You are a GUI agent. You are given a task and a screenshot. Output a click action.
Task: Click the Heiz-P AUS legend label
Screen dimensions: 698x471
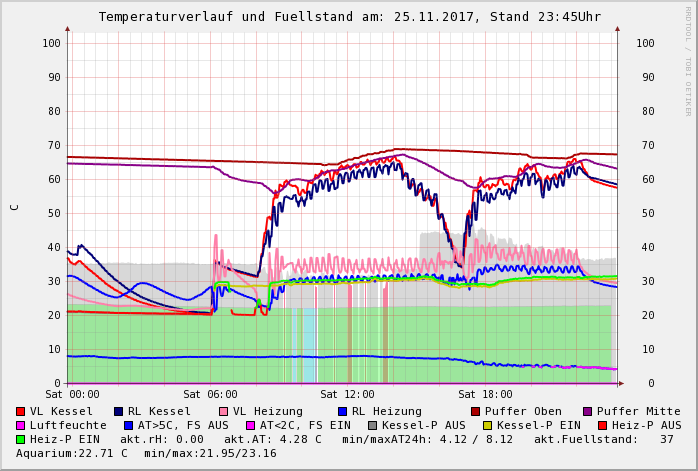[x=646, y=426]
